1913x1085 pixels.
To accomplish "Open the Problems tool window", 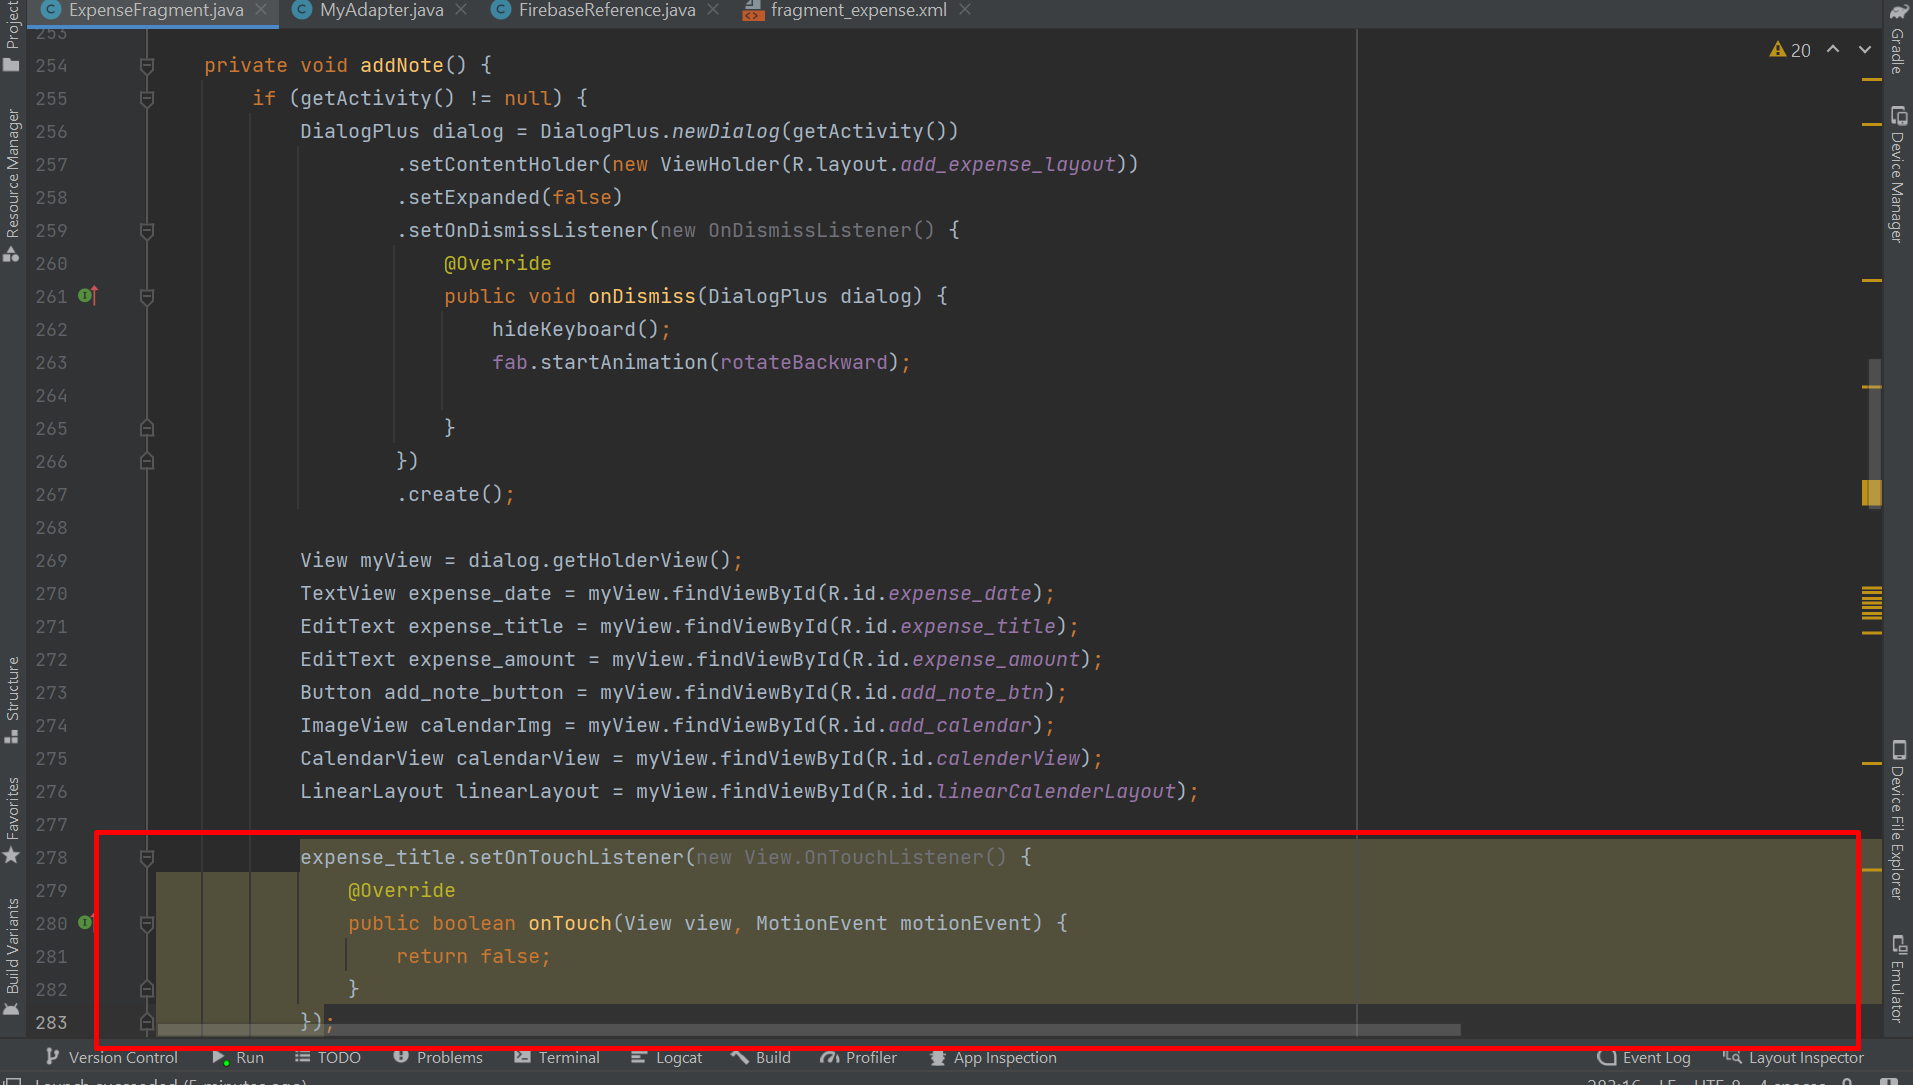I will coord(438,1057).
